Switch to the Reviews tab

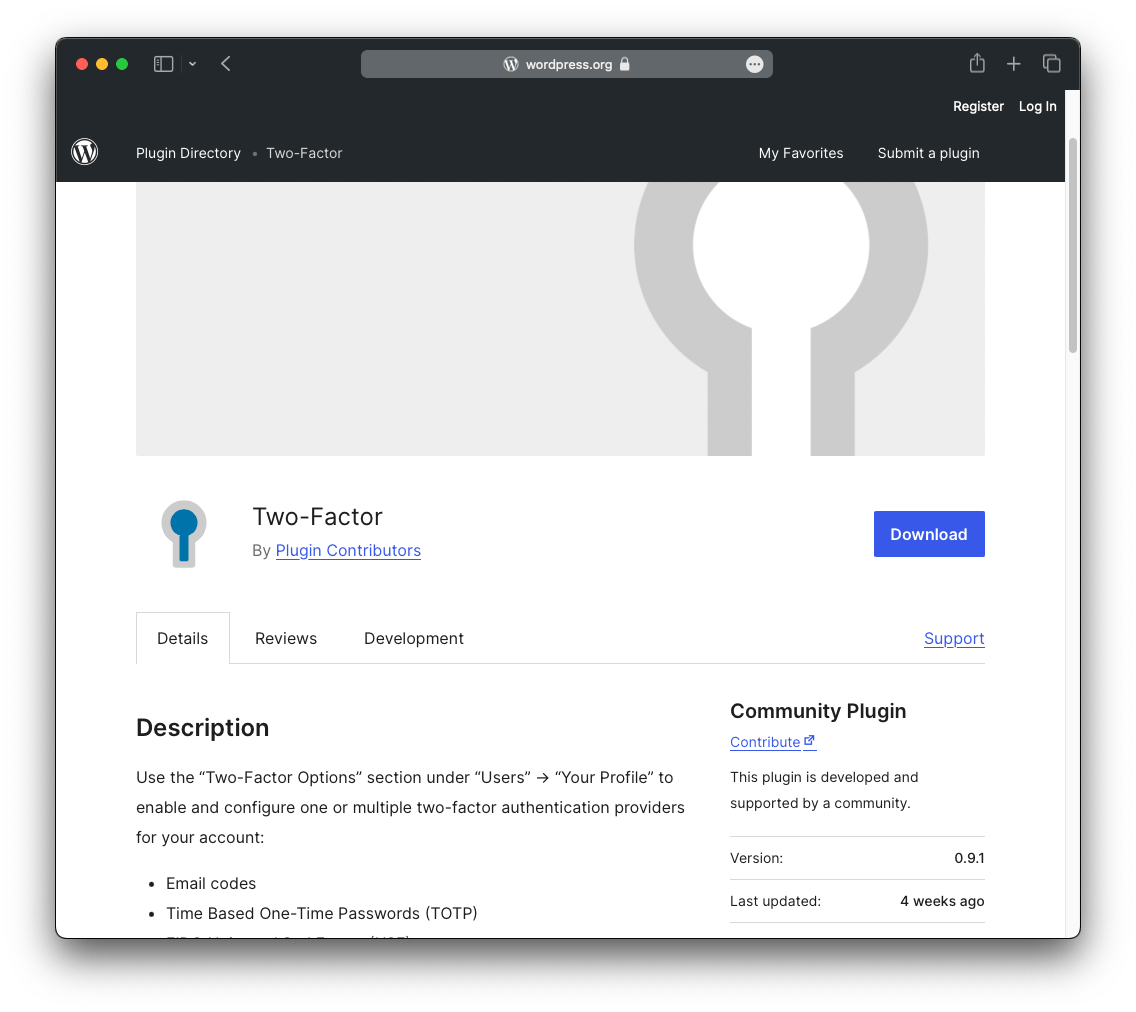pyautogui.click(x=286, y=638)
